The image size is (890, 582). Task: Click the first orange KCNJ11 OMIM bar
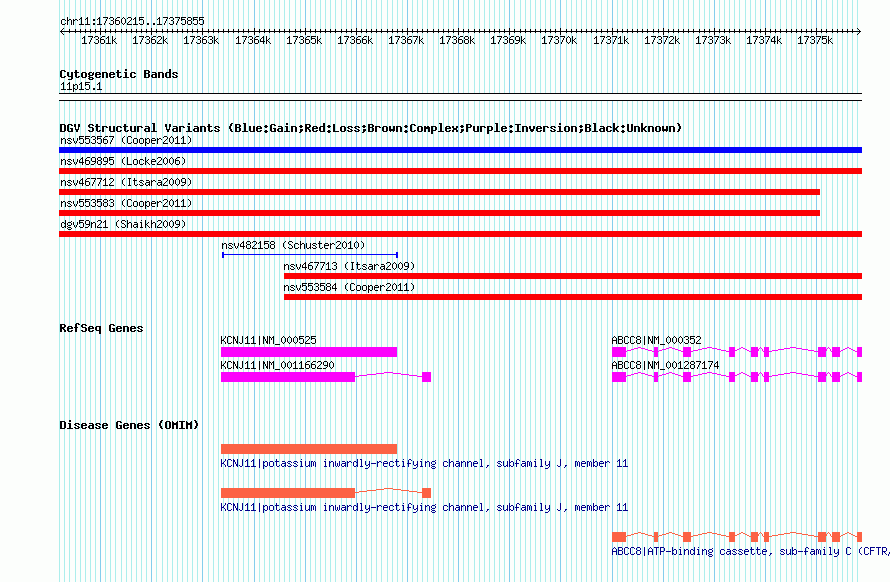click(309, 449)
